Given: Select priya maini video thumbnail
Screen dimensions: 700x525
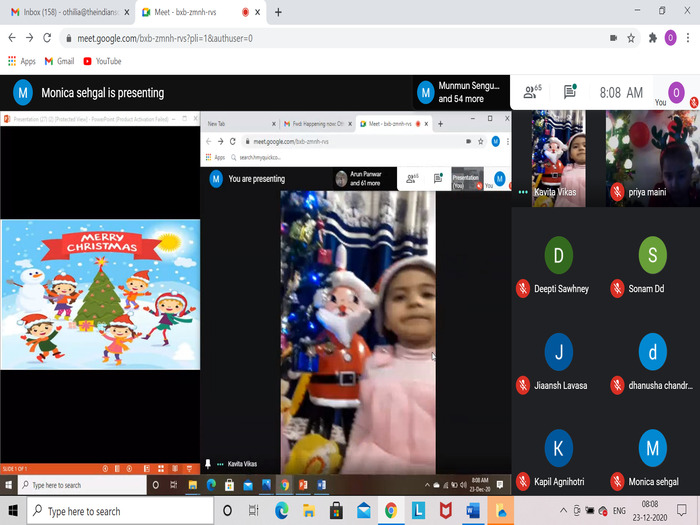Looking at the screenshot, I should (652, 158).
